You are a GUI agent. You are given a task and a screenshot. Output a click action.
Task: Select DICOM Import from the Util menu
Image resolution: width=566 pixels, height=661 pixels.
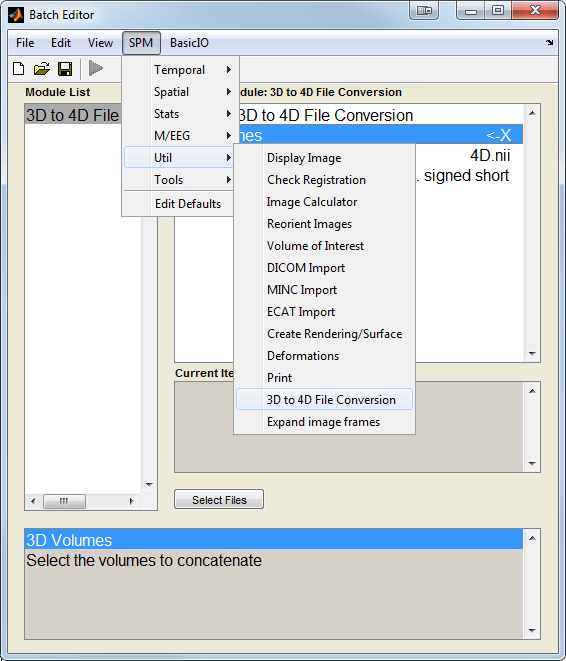(x=325, y=268)
